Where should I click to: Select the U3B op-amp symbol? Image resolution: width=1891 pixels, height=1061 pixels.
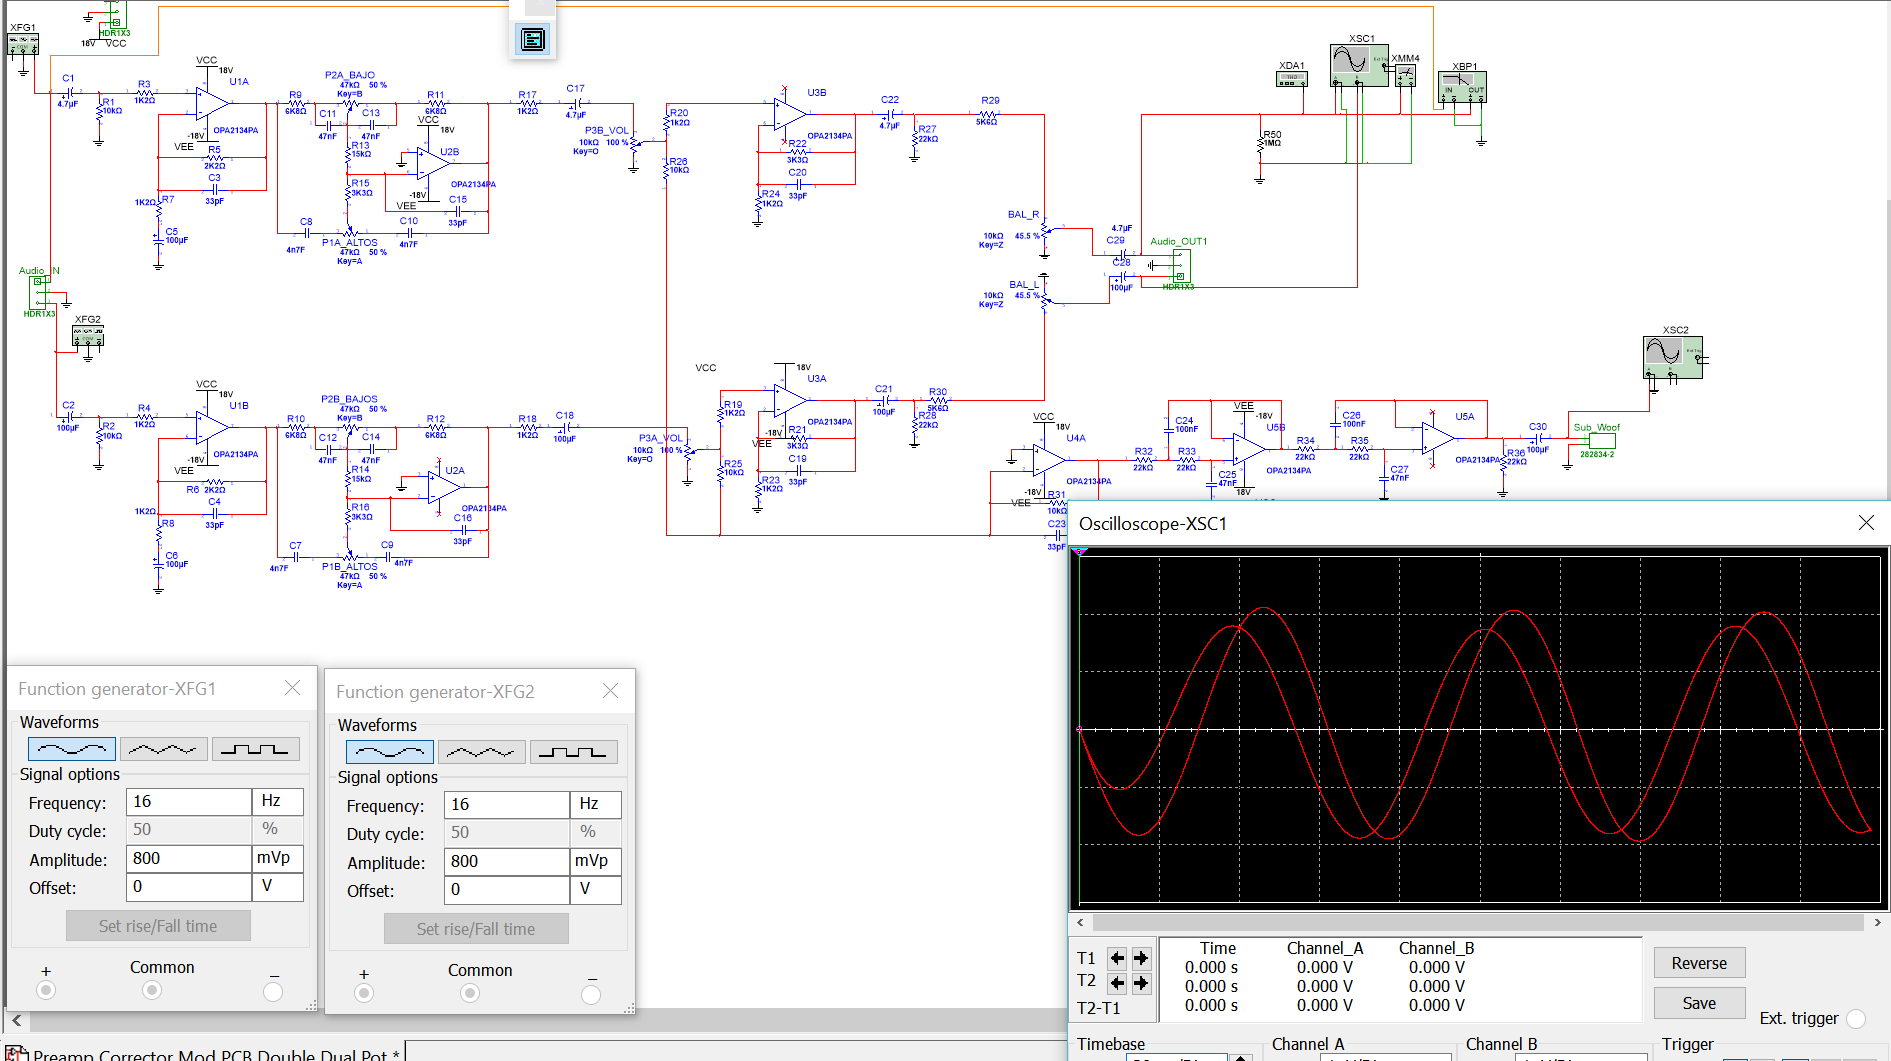(790, 114)
